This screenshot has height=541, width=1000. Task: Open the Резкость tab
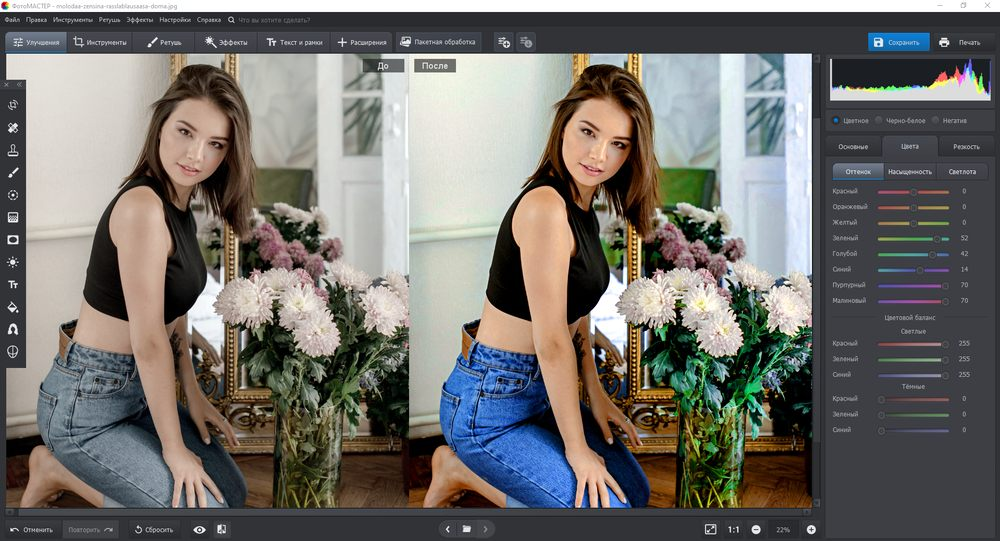pyautogui.click(x=966, y=147)
